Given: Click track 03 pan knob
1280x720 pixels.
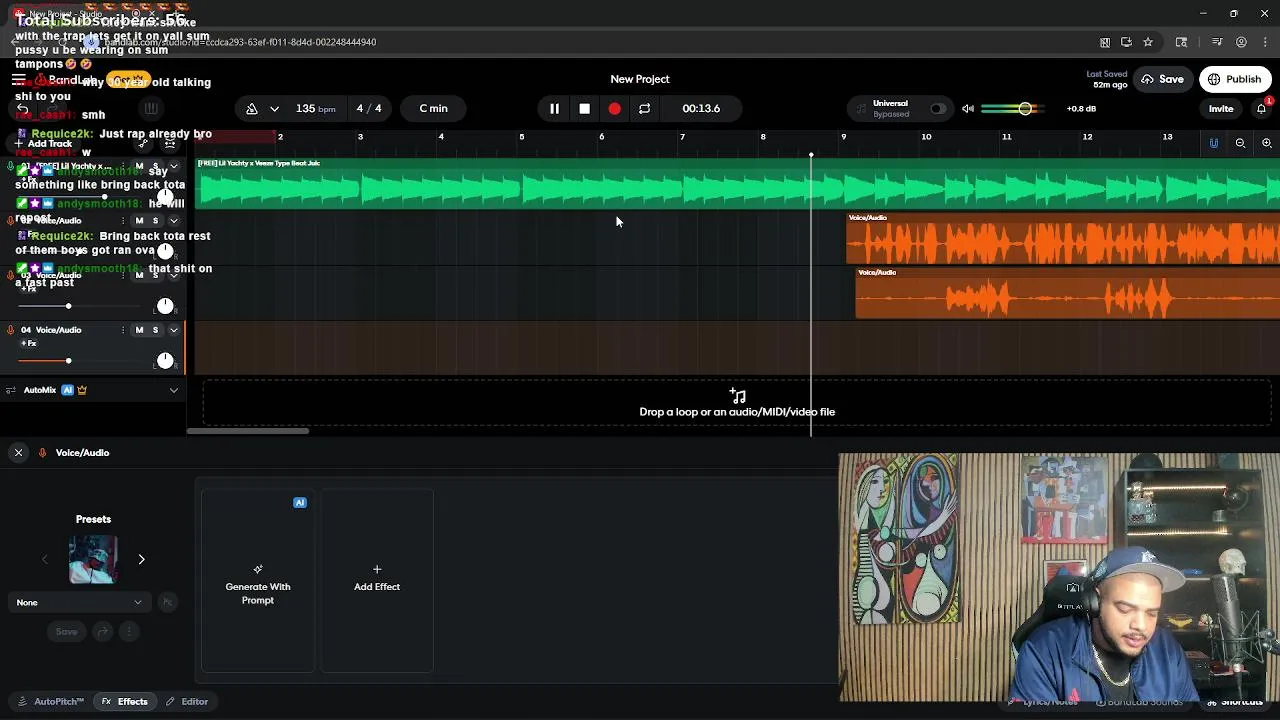Looking at the screenshot, I should point(165,305).
